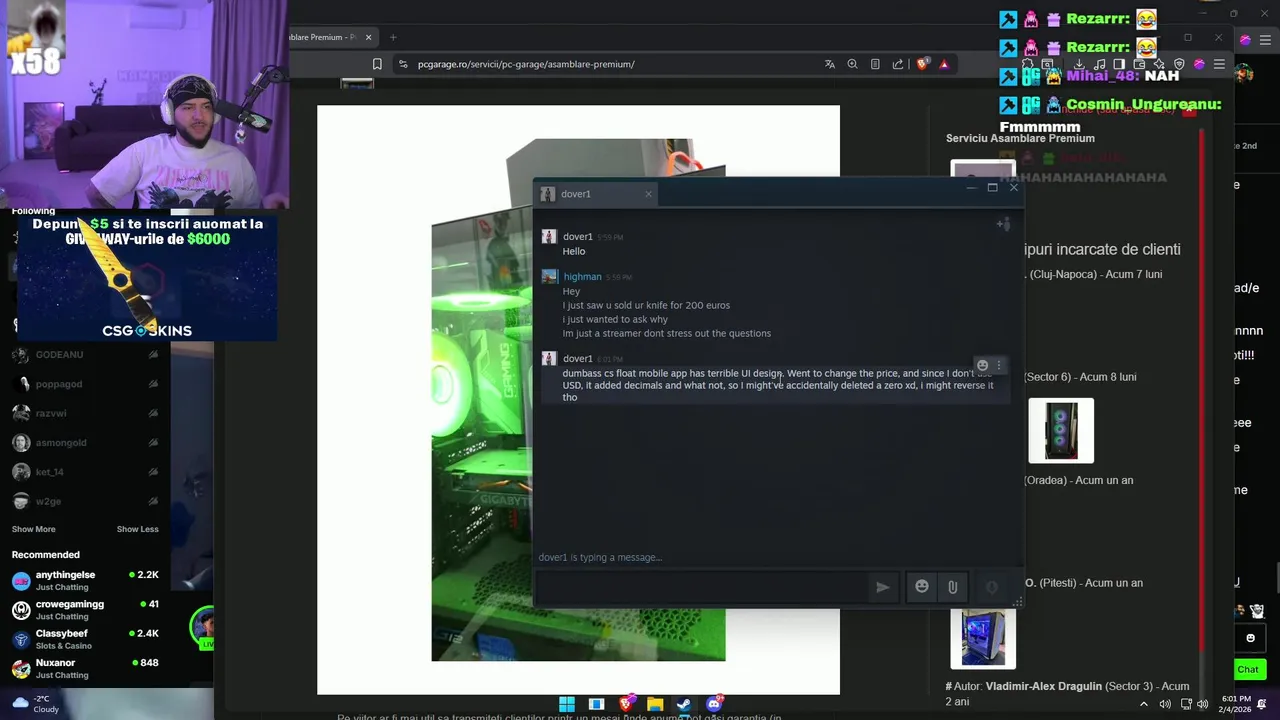Click dover1's avatar beside the Hello message
This screenshot has height=720, width=1280.
pyautogui.click(x=549, y=236)
